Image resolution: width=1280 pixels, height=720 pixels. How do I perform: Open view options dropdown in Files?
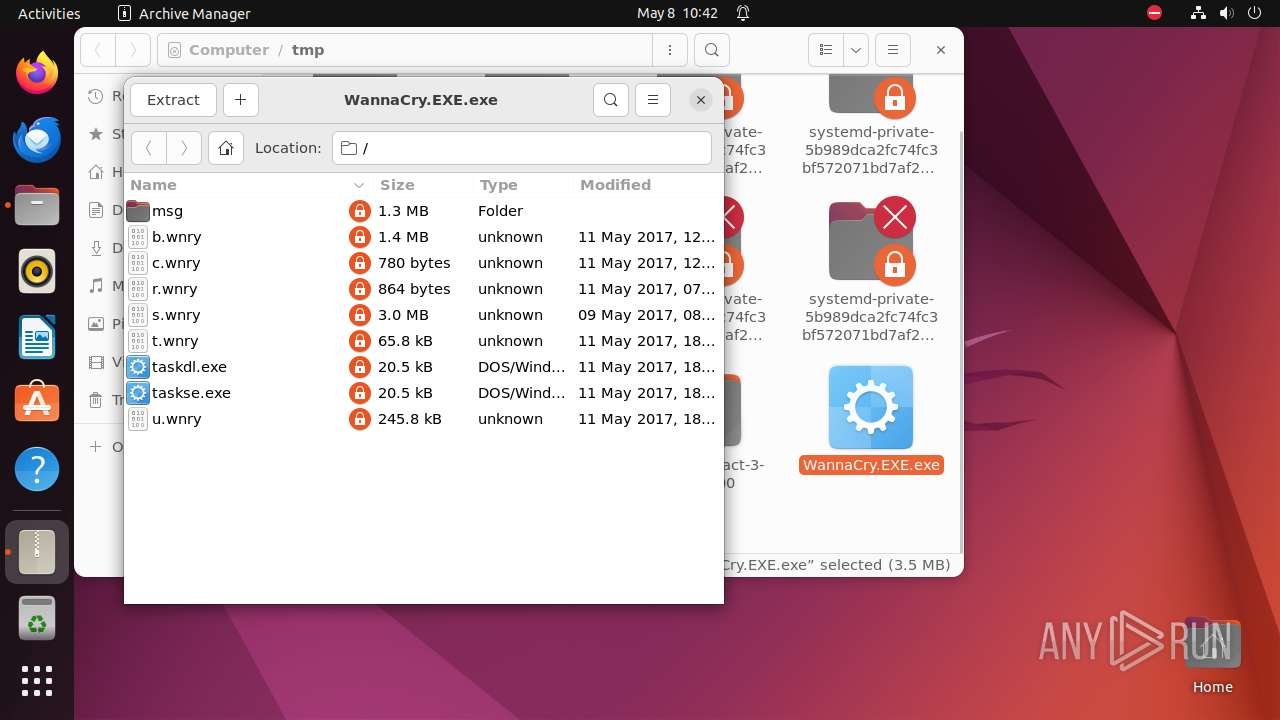(856, 50)
